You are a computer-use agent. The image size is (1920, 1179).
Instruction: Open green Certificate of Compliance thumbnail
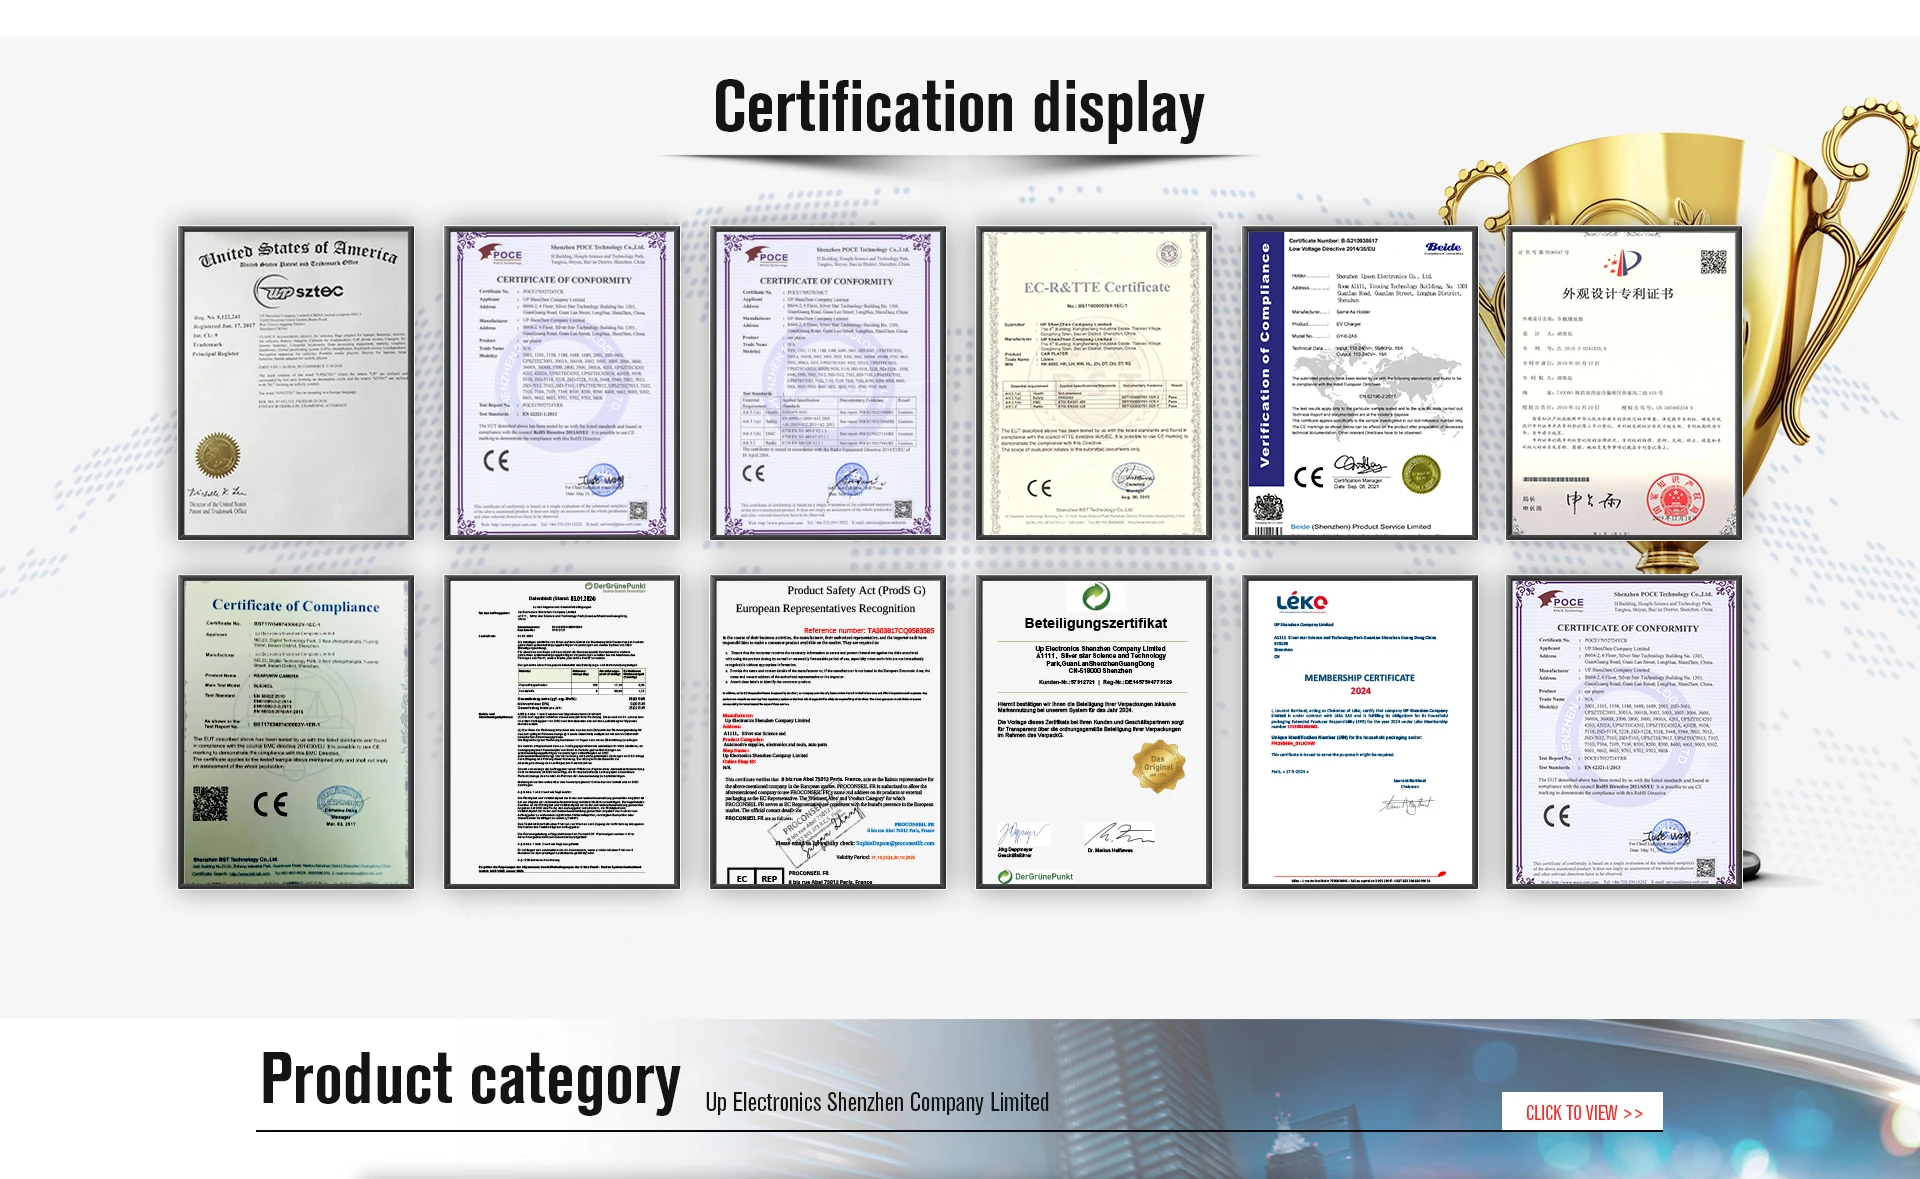[x=296, y=731]
